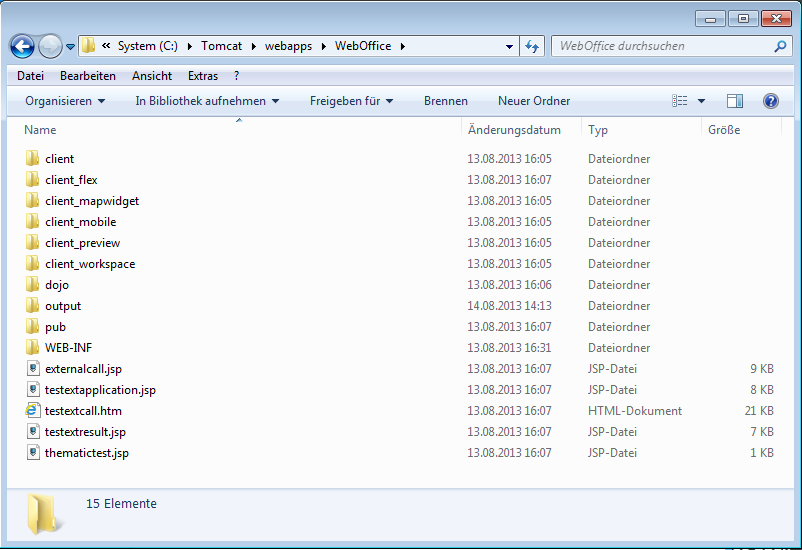Open the Ansicht menu
The width and height of the screenshot is (802, 550).
point(152,76)
